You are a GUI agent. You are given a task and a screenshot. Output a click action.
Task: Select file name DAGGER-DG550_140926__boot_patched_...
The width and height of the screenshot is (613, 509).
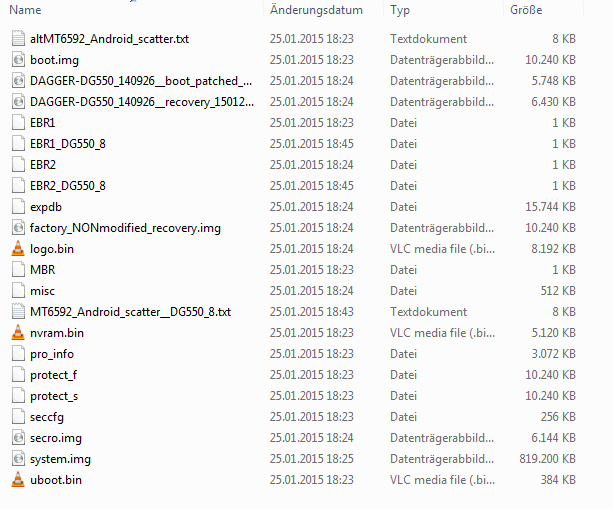pyautogui.click(x=141, y=81)
